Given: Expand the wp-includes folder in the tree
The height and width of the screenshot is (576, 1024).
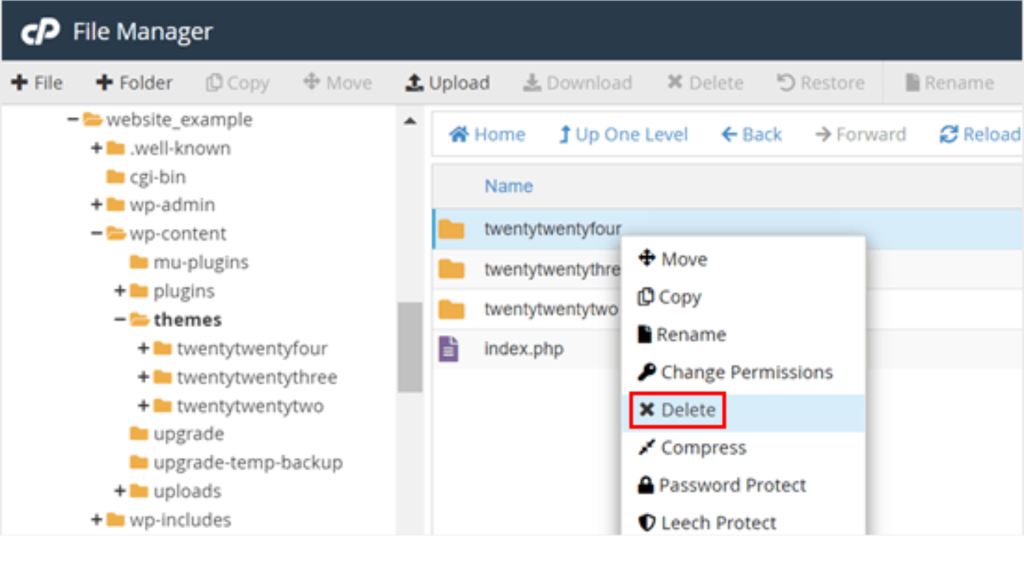Looking at the screenshot, I should pos(97,520).
